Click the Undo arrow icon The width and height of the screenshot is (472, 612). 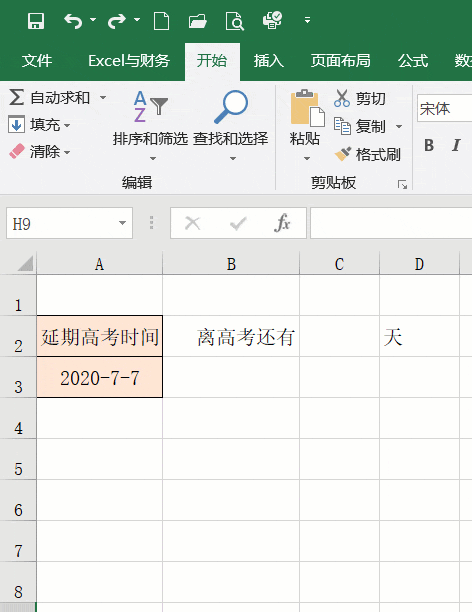click(73, 21)
